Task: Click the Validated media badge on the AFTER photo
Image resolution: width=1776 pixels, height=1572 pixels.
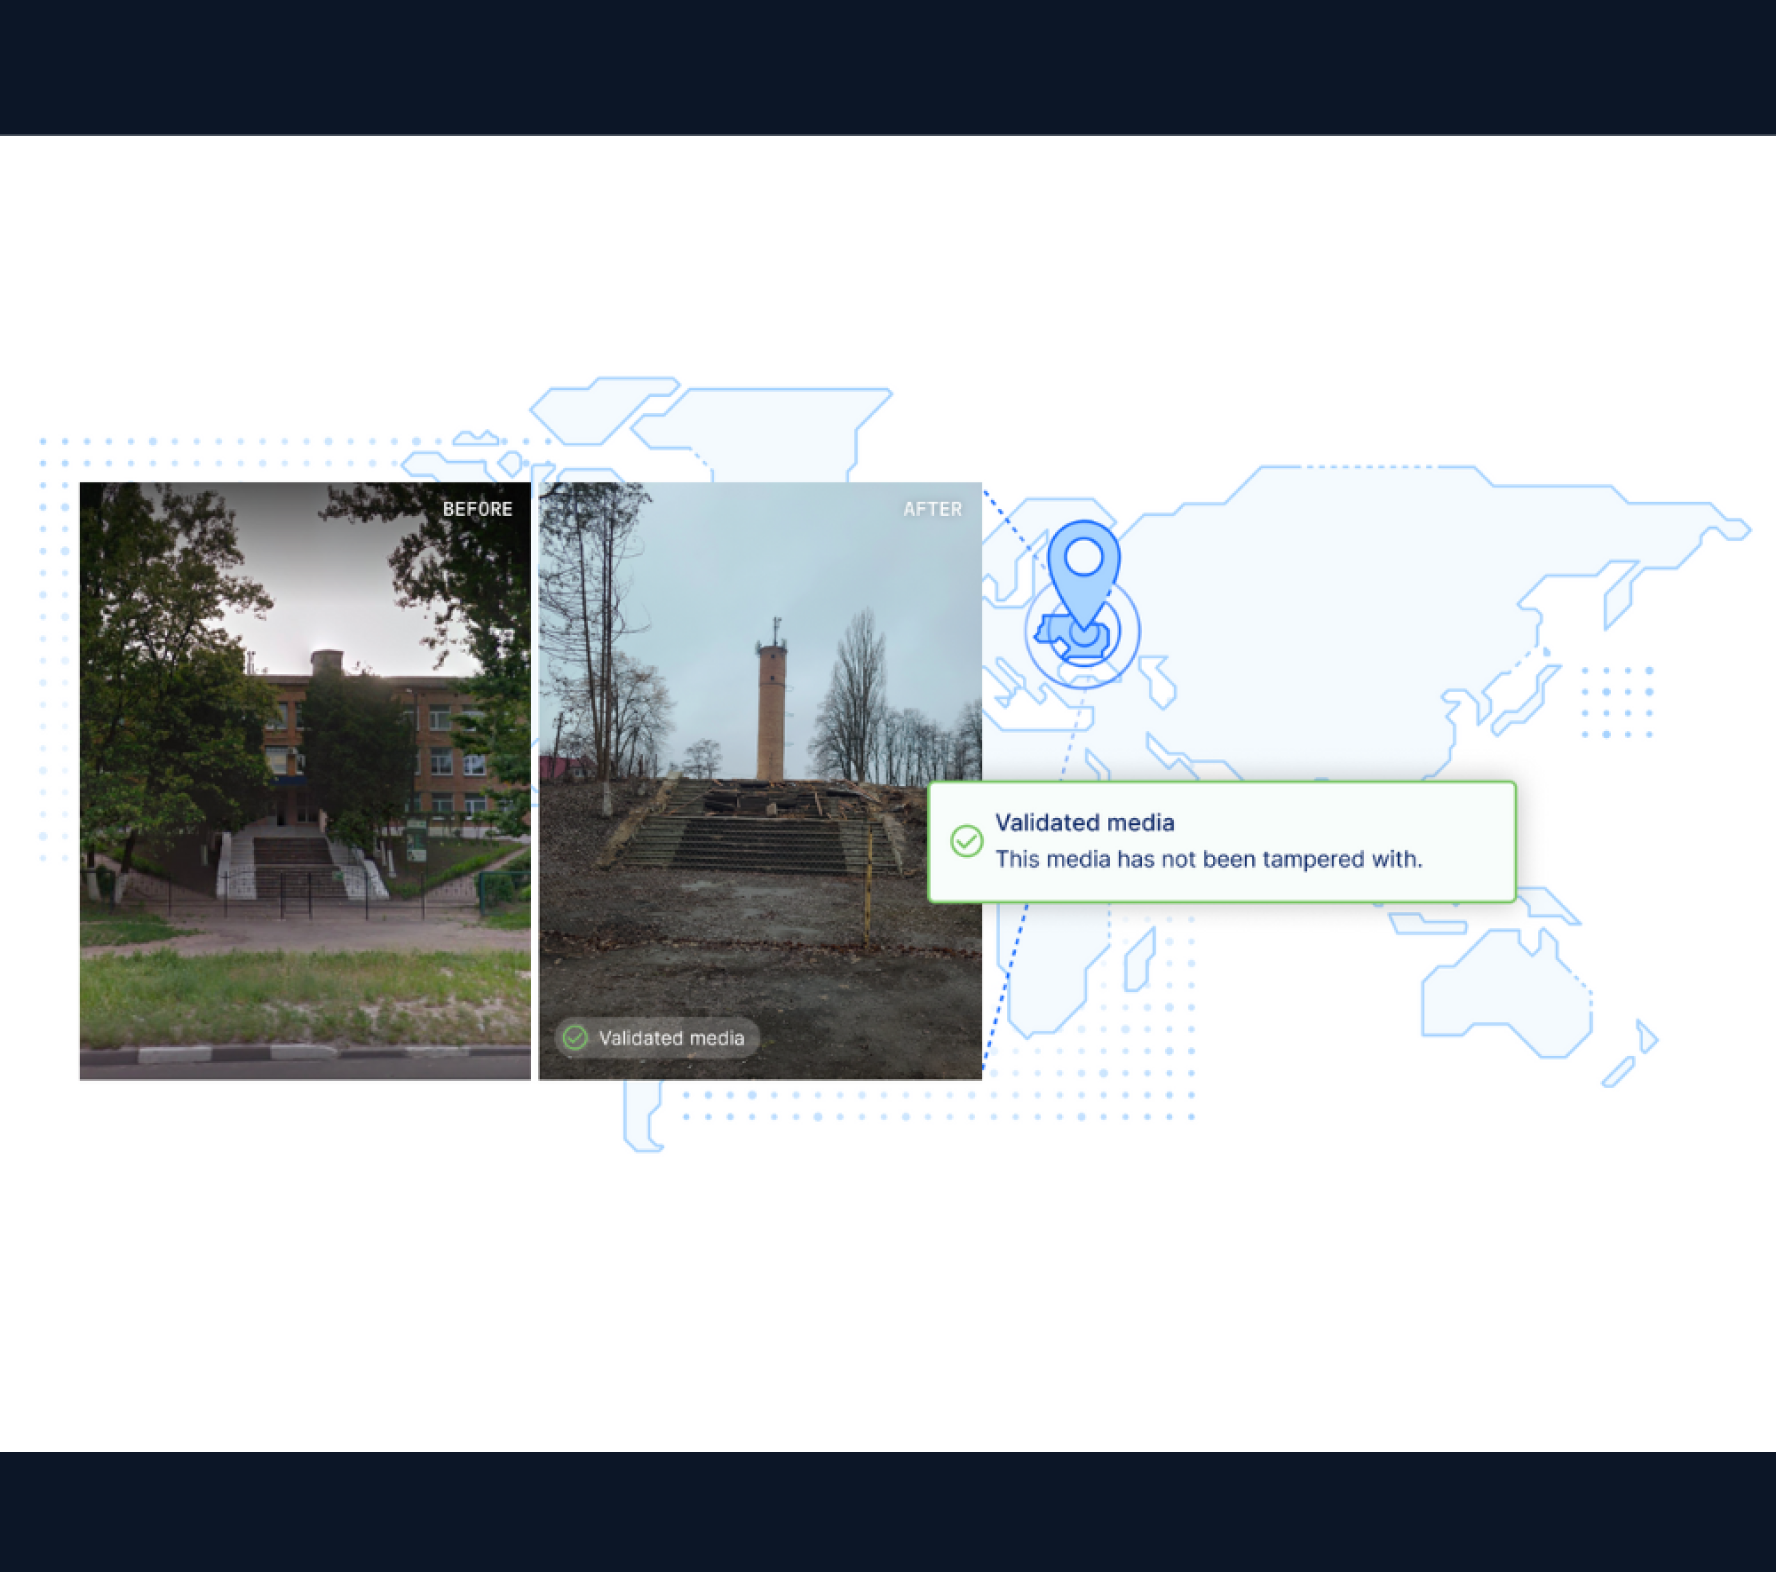Action: [x=657, y=1038]
